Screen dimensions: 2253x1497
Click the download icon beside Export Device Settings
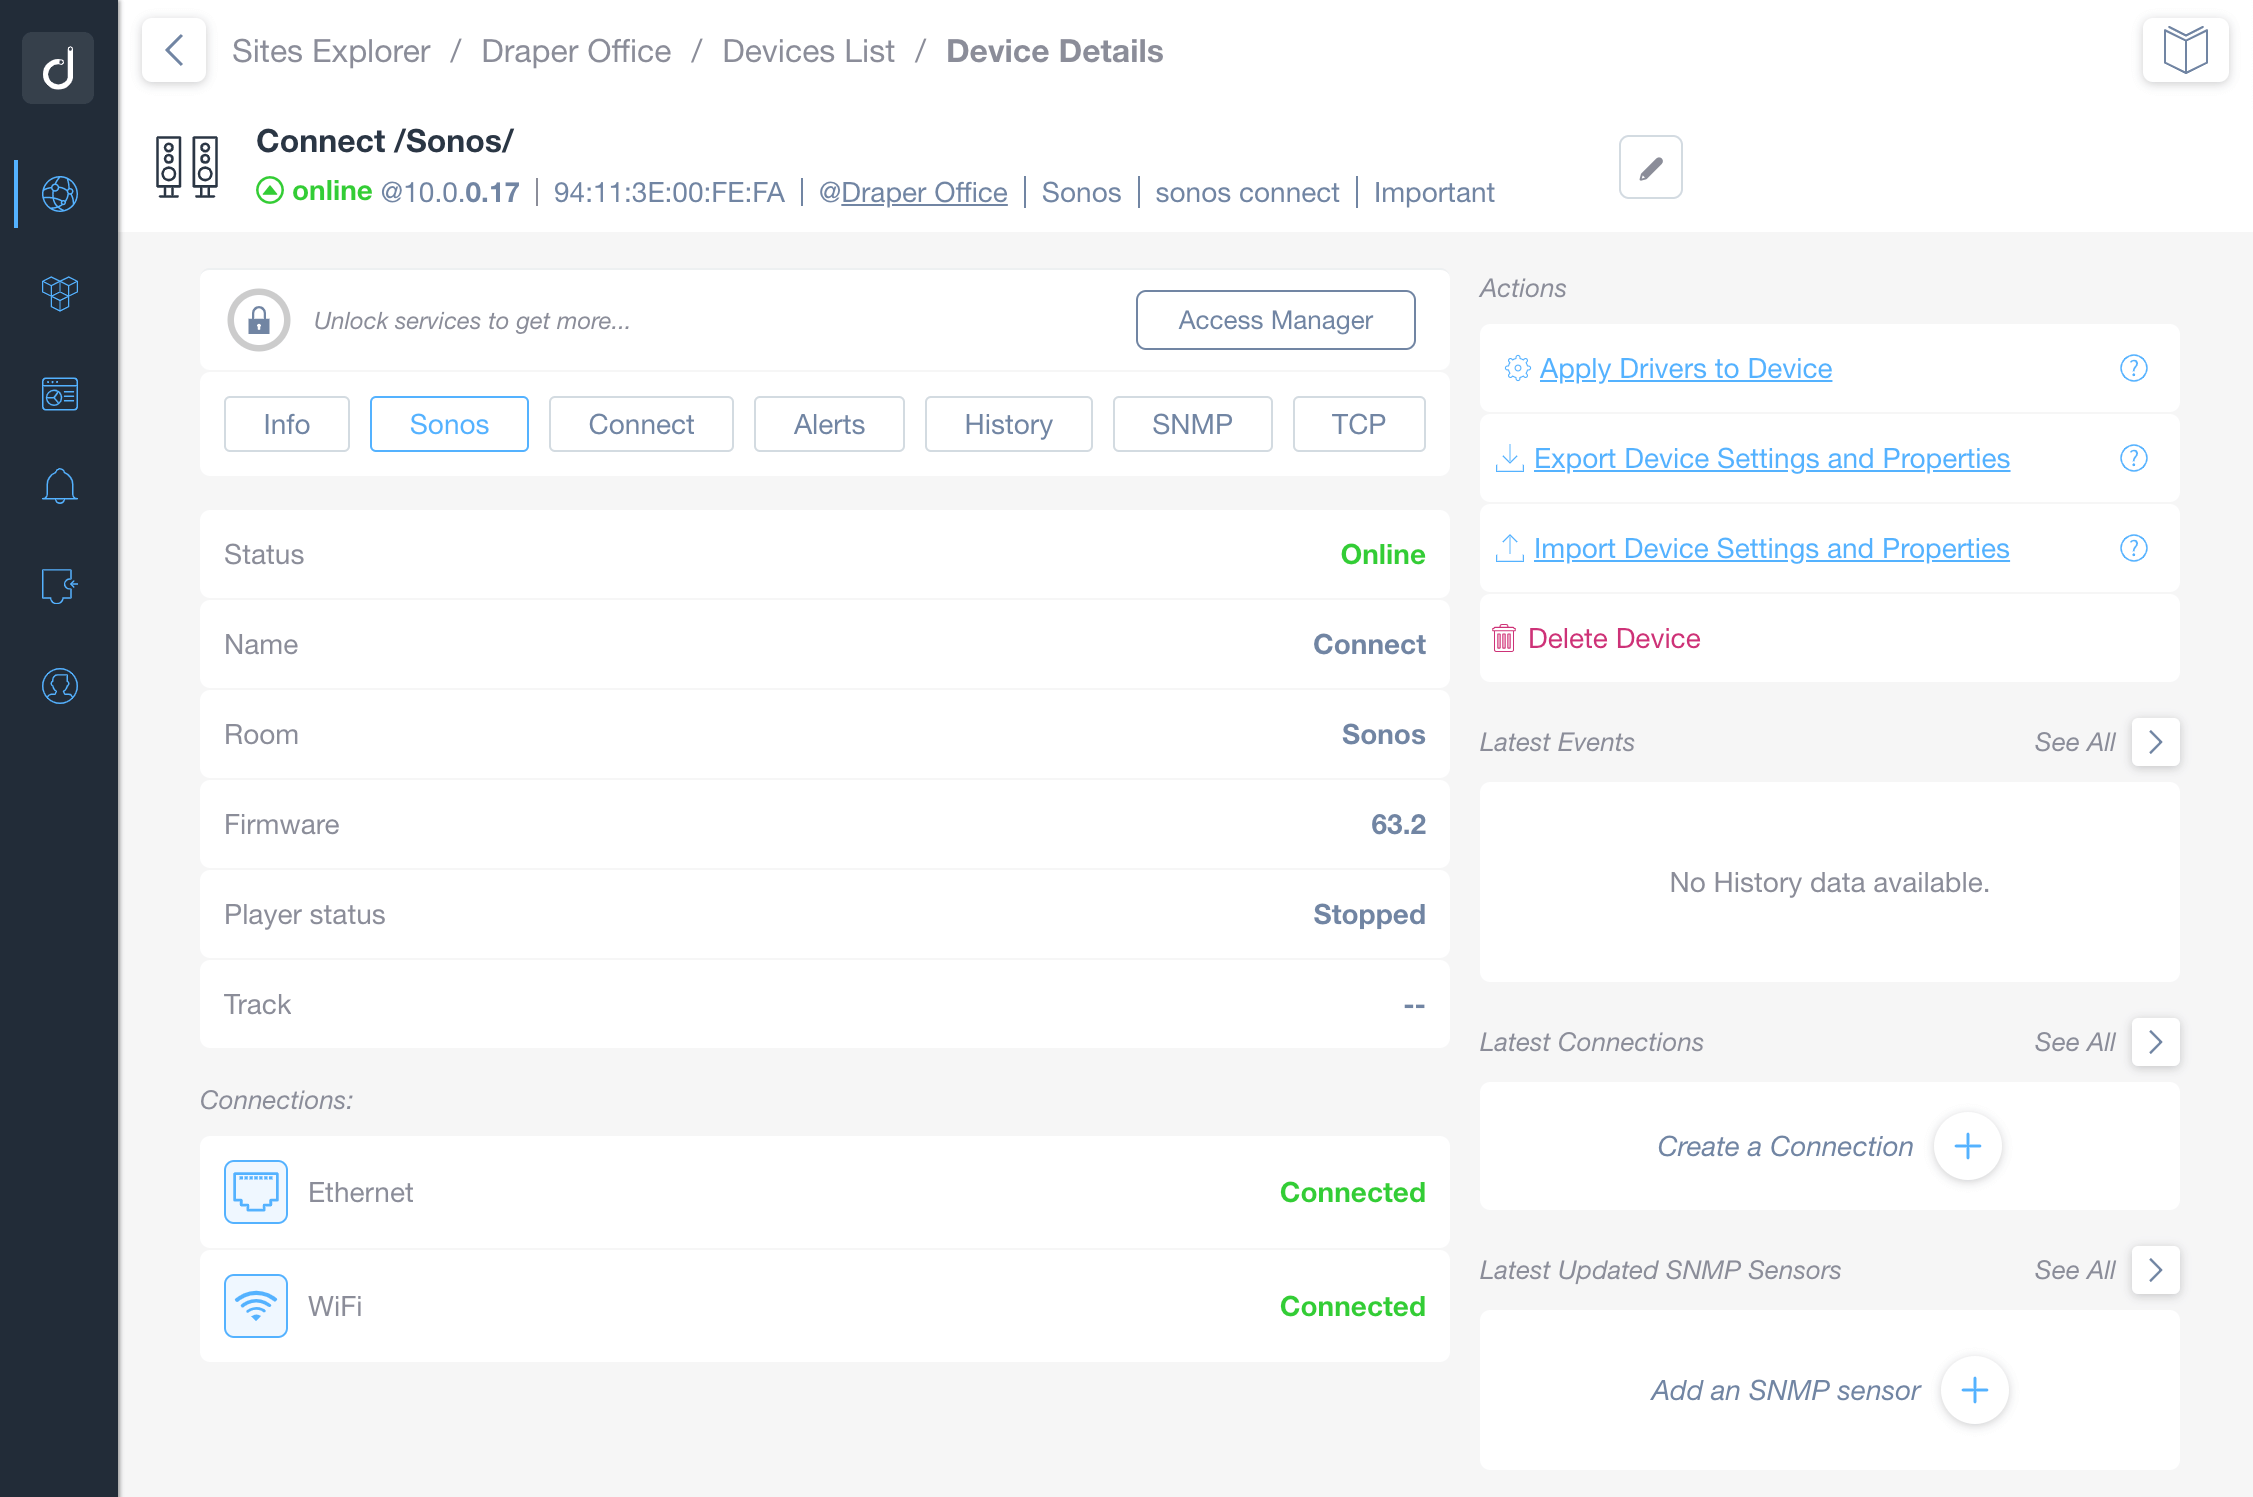(1509, 458)
